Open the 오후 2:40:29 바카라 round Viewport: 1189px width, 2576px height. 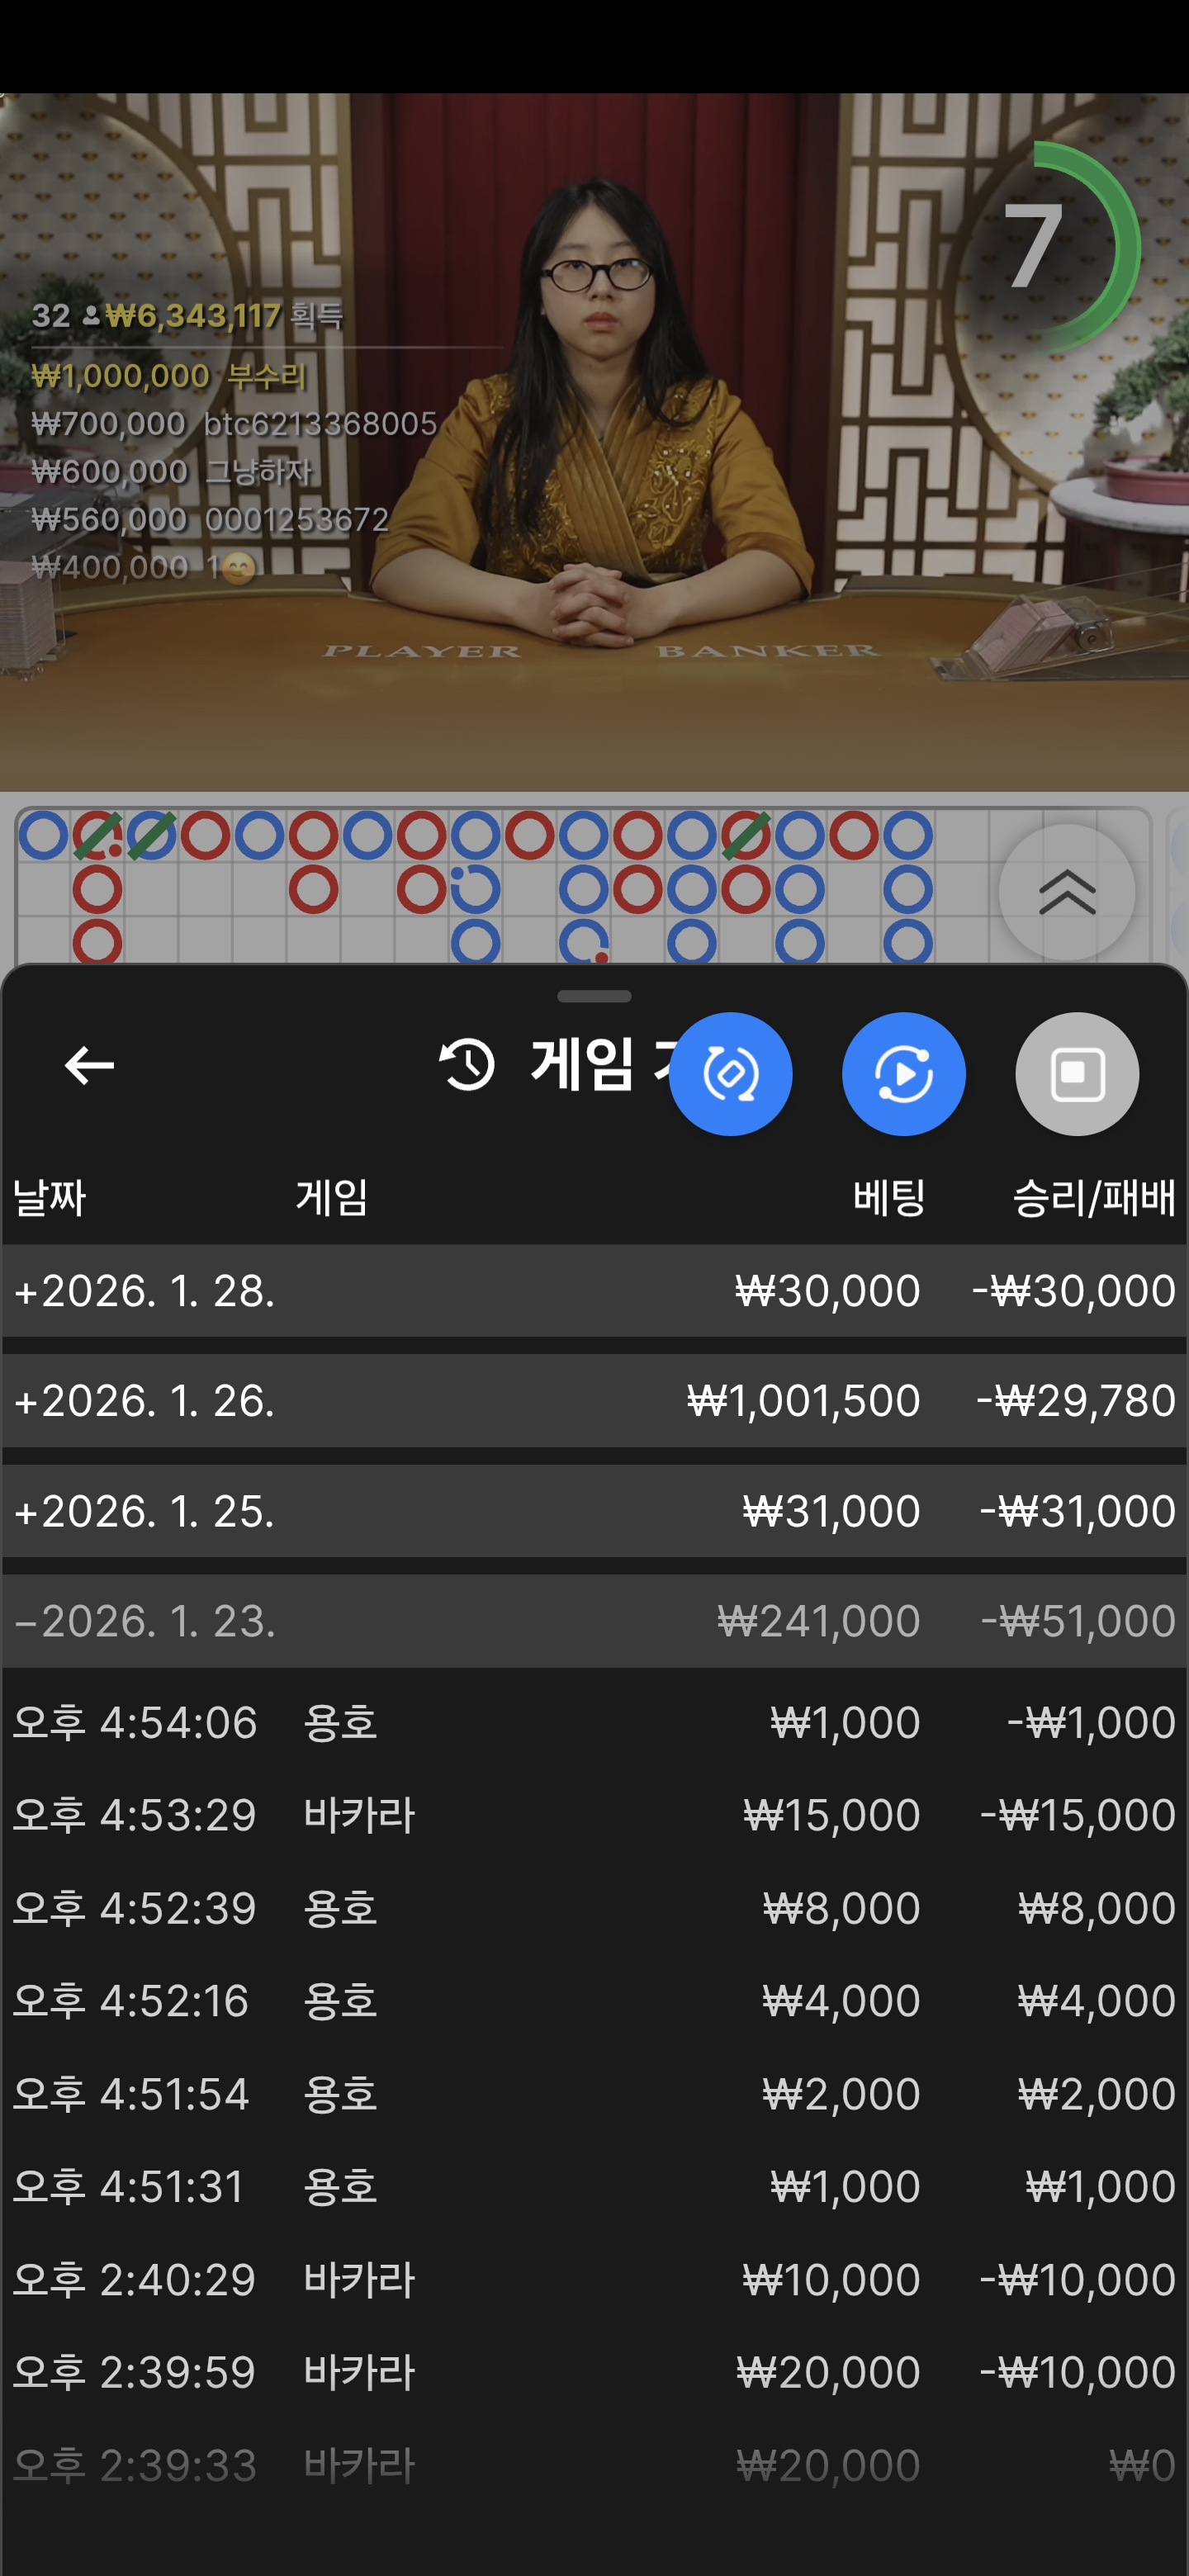pos(594,2279)
